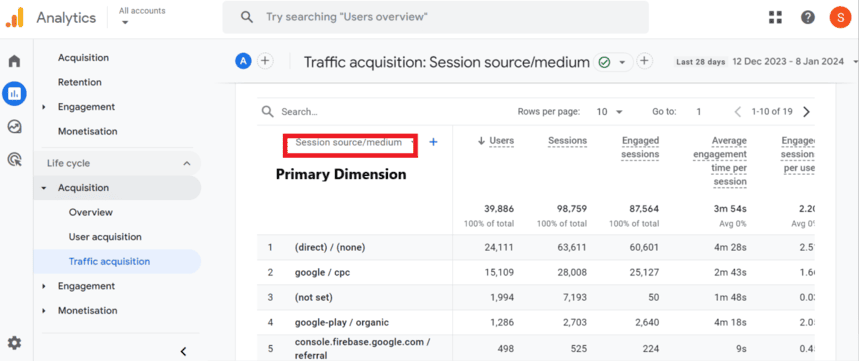Open the Help question mark icon

click(x=808, y=17)
